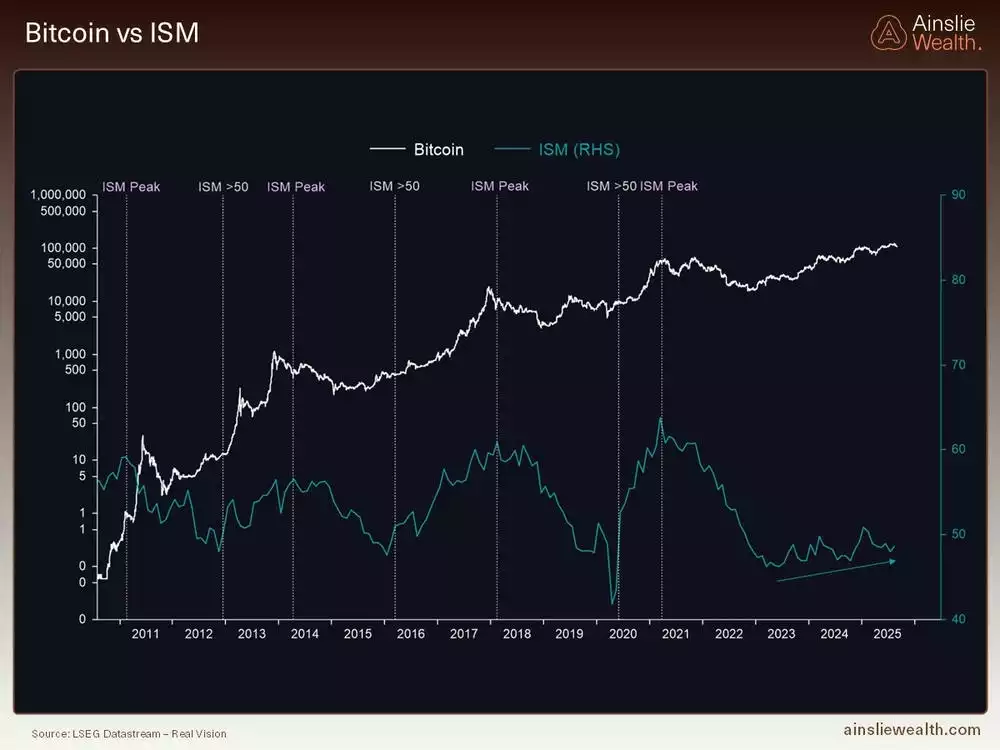Select the ISM (RHS) legend line marker
This screenshot has width=1000, height=750.
[514, 149]
